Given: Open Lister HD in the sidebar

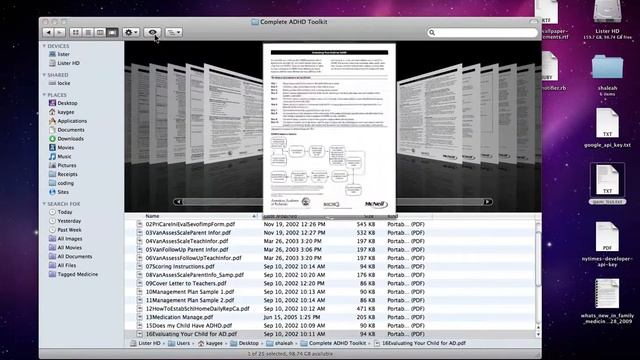Looking at the screenshot, I should tap(64, 63).
